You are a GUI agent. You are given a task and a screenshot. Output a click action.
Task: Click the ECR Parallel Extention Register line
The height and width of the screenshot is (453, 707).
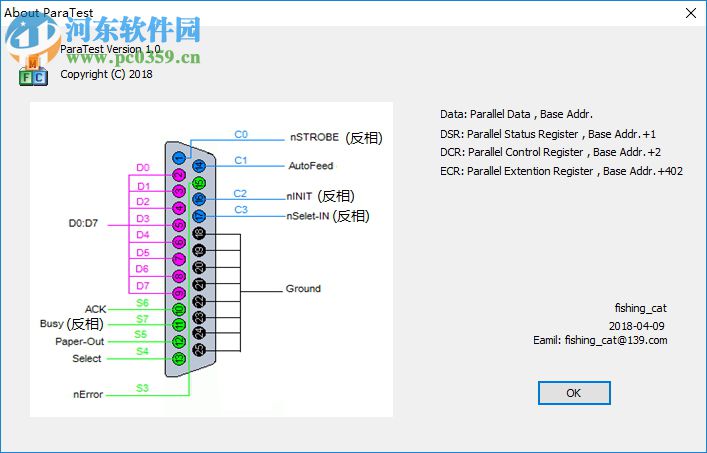click(561, 171)
